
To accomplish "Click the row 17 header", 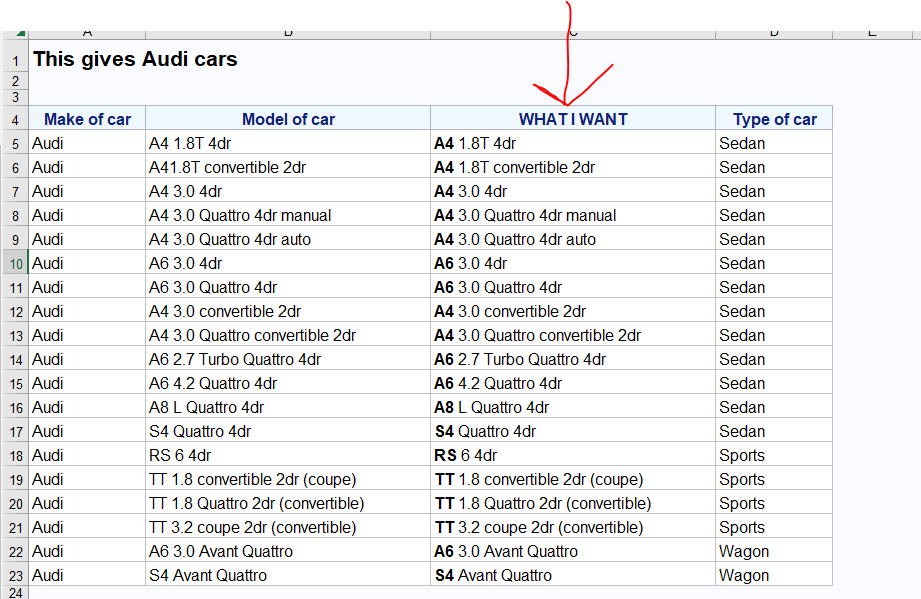I will [15, 432].
